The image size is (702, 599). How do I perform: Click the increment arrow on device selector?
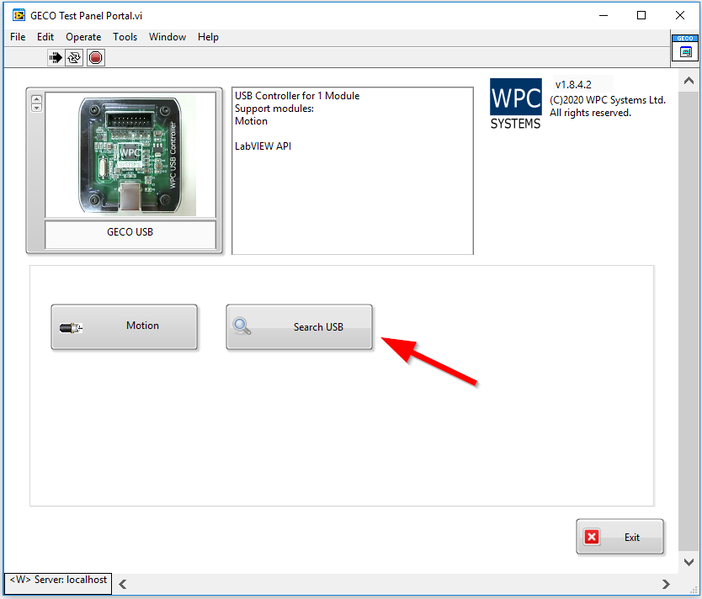[37, 98]
